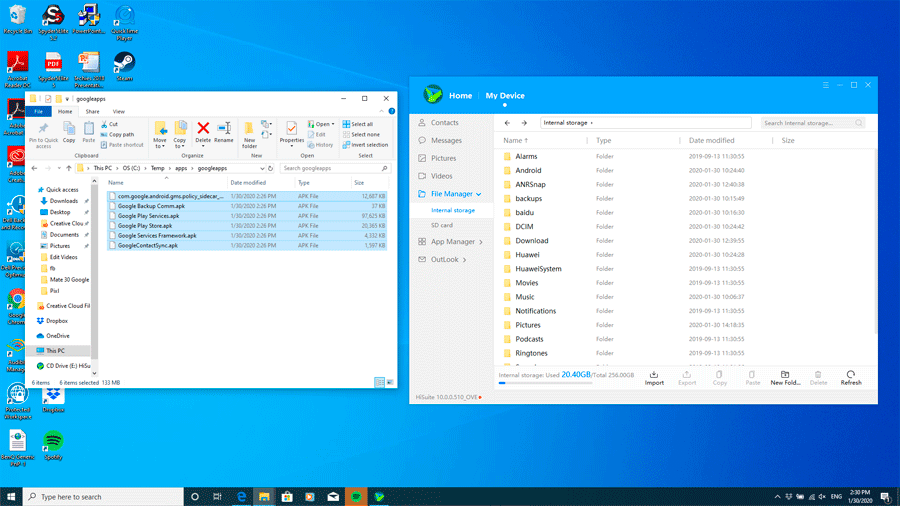Collapse the Explorer ribbon chevron
The image size is (900, 506).
381,111
